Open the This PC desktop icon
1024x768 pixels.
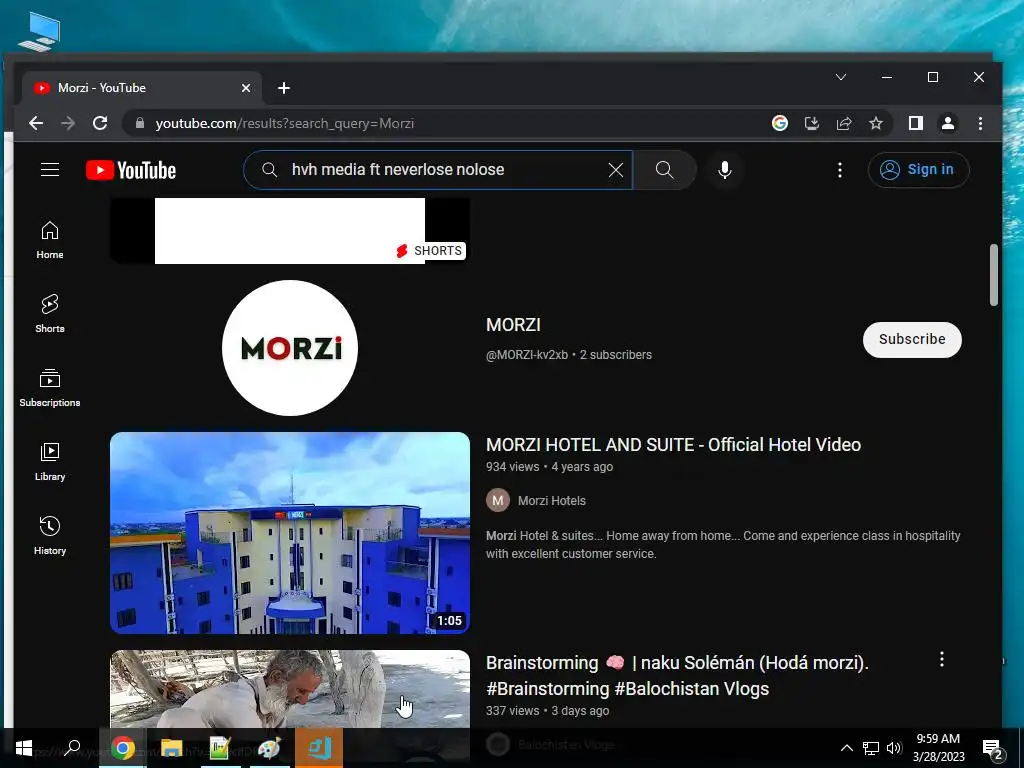point(39,31)
